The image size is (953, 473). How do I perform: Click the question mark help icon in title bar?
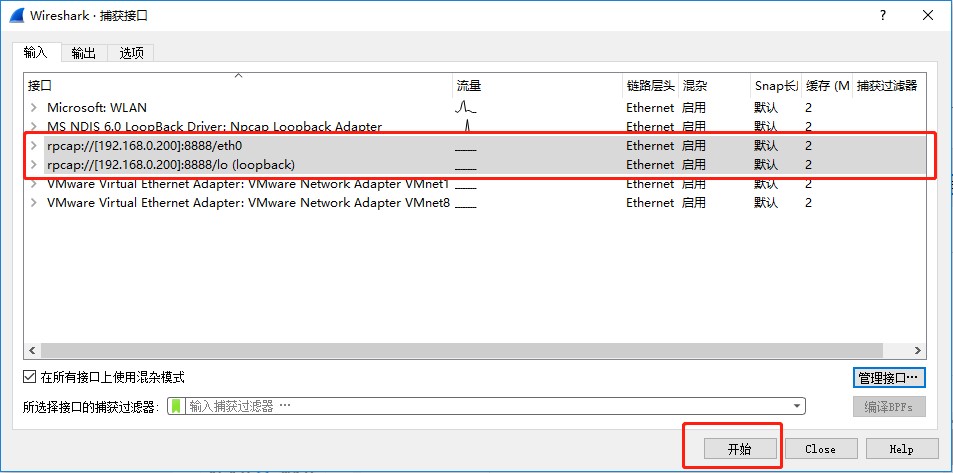[x=882, y=15]
